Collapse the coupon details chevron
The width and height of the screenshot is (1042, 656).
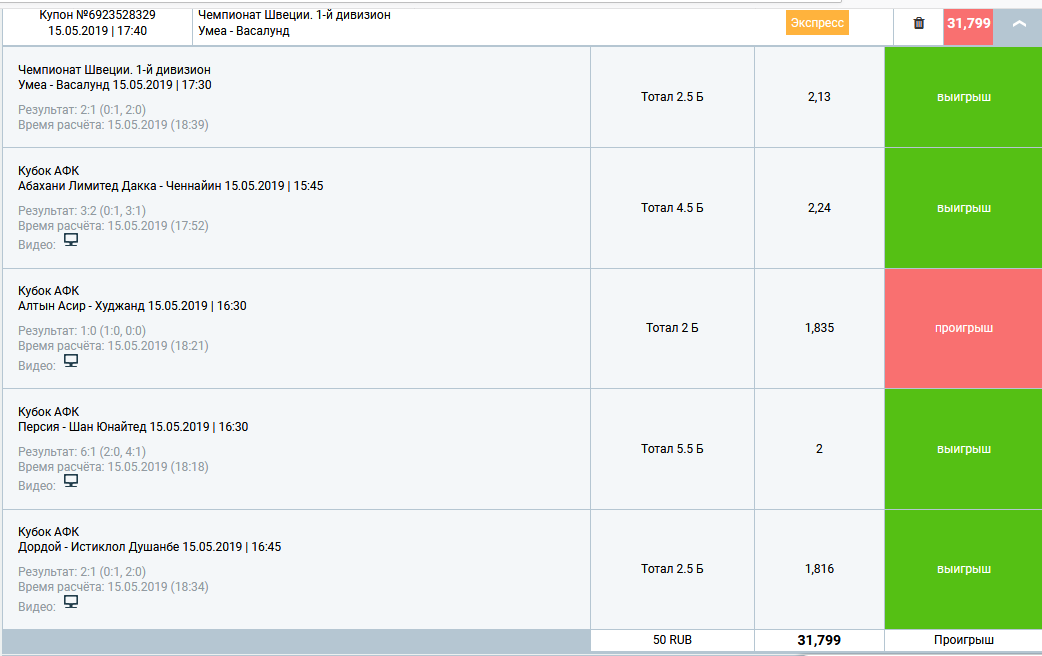pos(1019,23)
